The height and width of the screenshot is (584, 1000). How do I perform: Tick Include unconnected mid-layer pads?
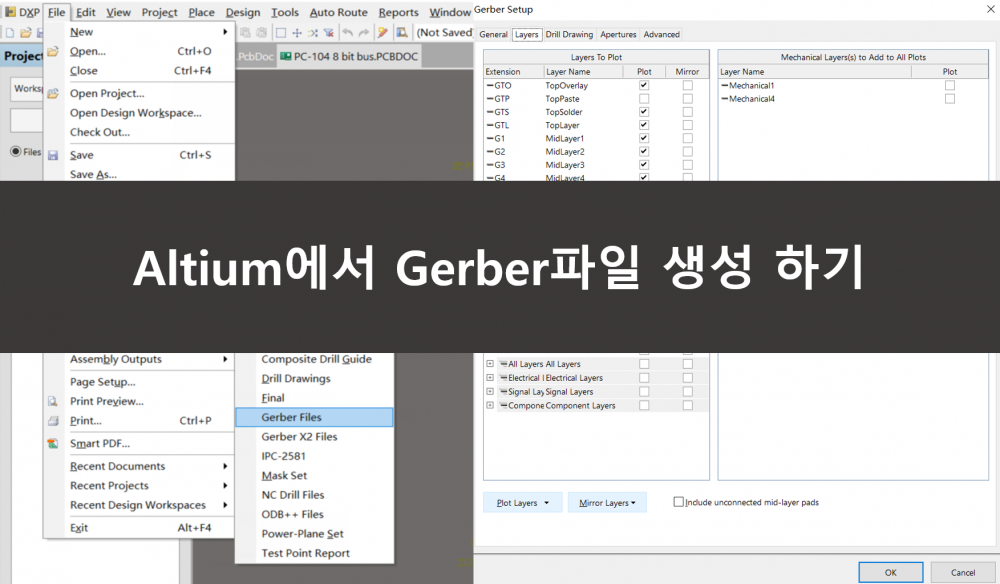pyautogui.click(x=679, y=502)
